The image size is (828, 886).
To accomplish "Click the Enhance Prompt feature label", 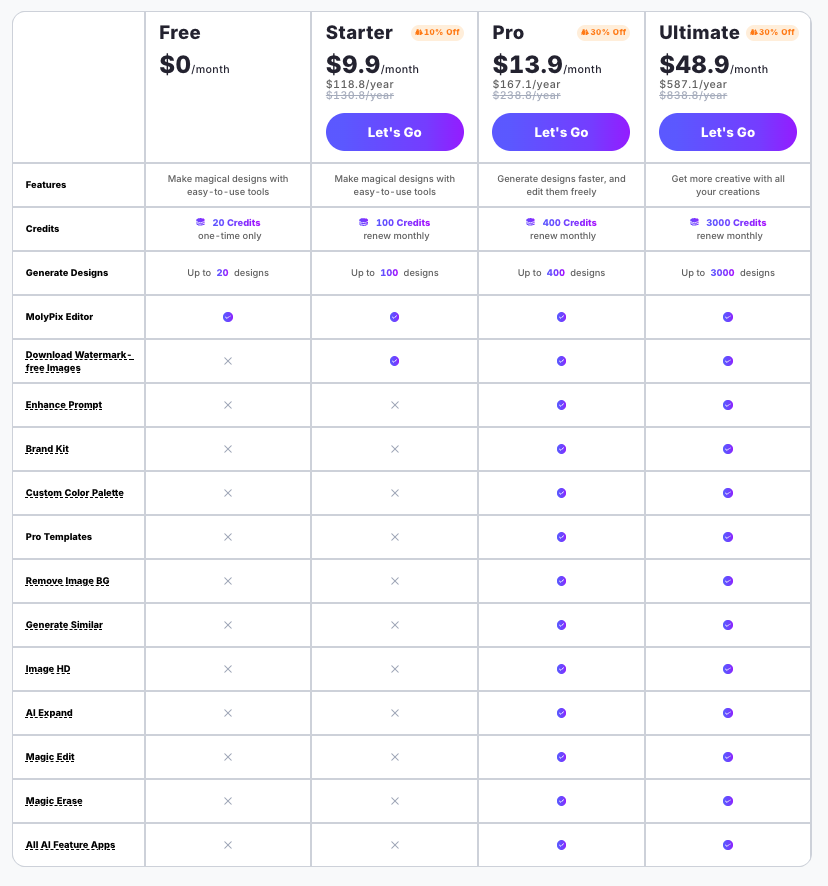I will (x=64, y=405).
